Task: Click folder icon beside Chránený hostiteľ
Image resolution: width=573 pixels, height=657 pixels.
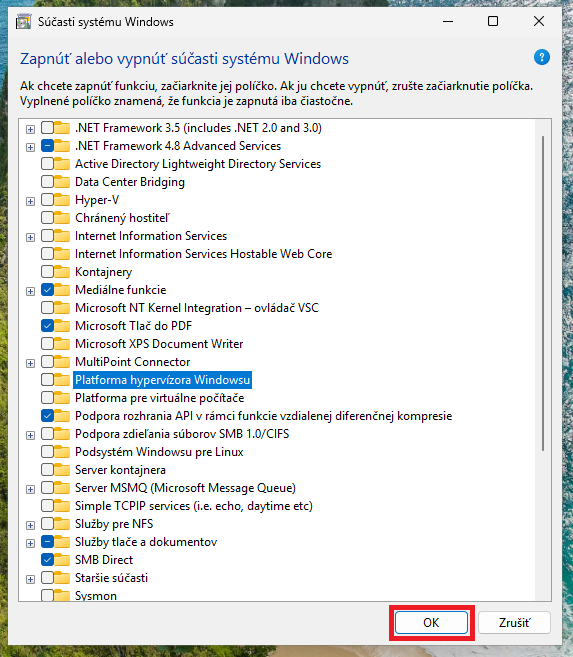Action: [x=62, y=218]
